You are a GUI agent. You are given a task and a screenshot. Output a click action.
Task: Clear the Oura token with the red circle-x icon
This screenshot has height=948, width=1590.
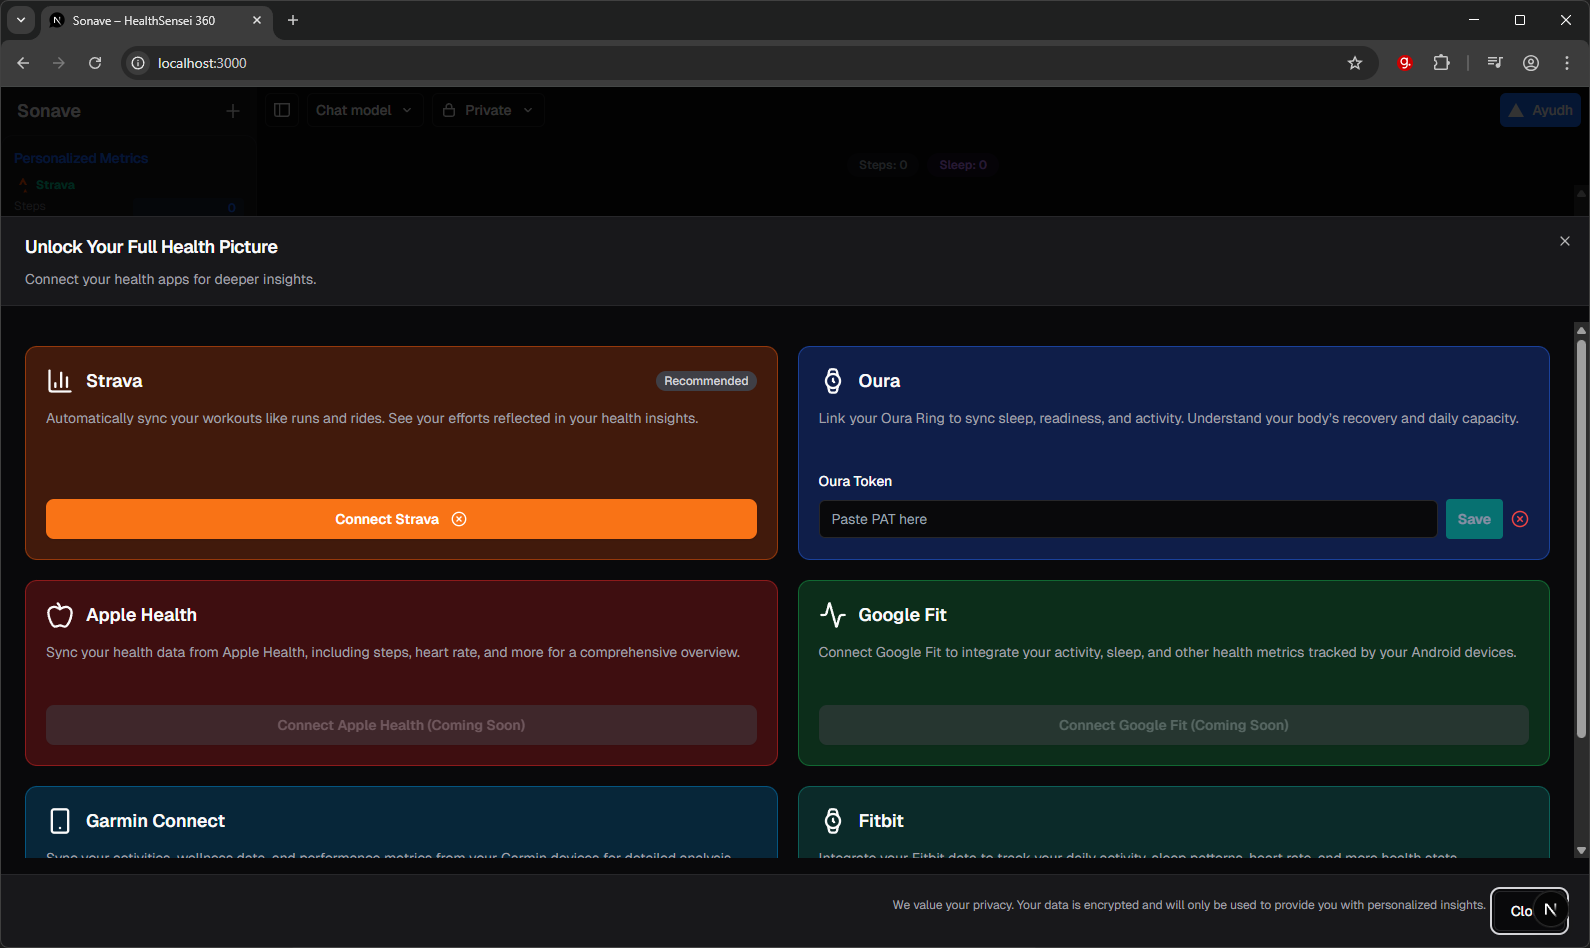tap(1520, 519)
